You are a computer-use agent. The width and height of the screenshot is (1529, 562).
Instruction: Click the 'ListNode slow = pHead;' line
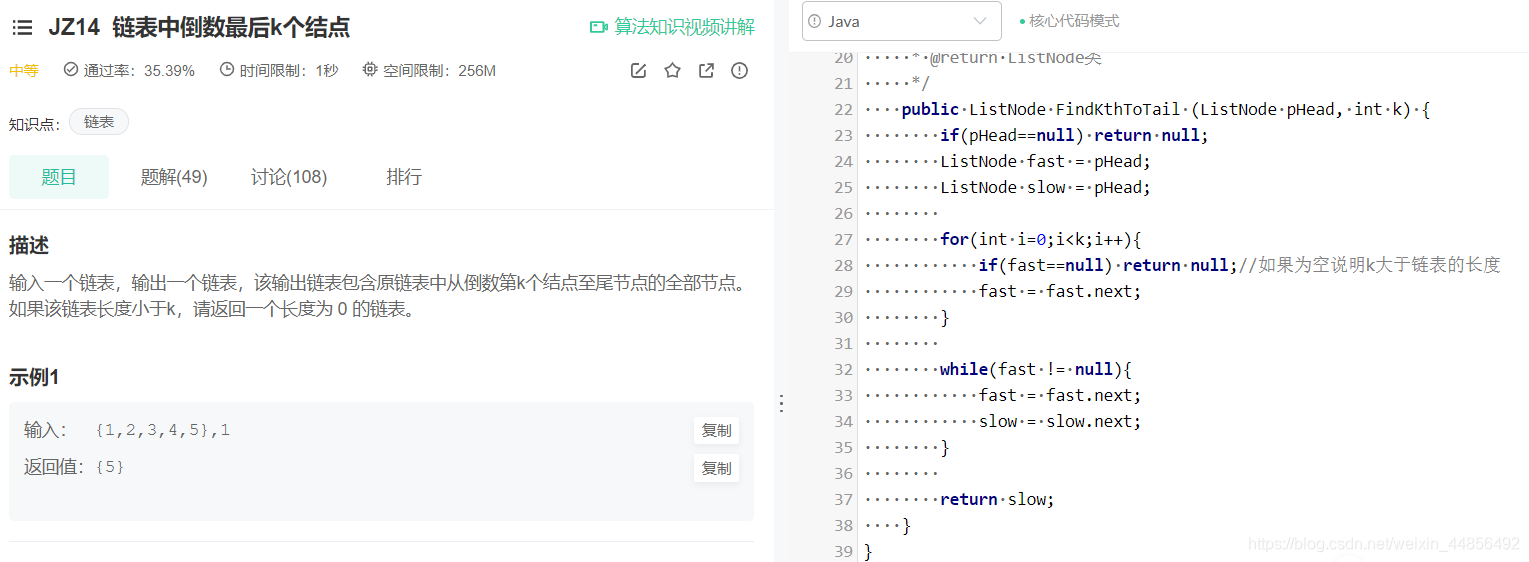1045,188
